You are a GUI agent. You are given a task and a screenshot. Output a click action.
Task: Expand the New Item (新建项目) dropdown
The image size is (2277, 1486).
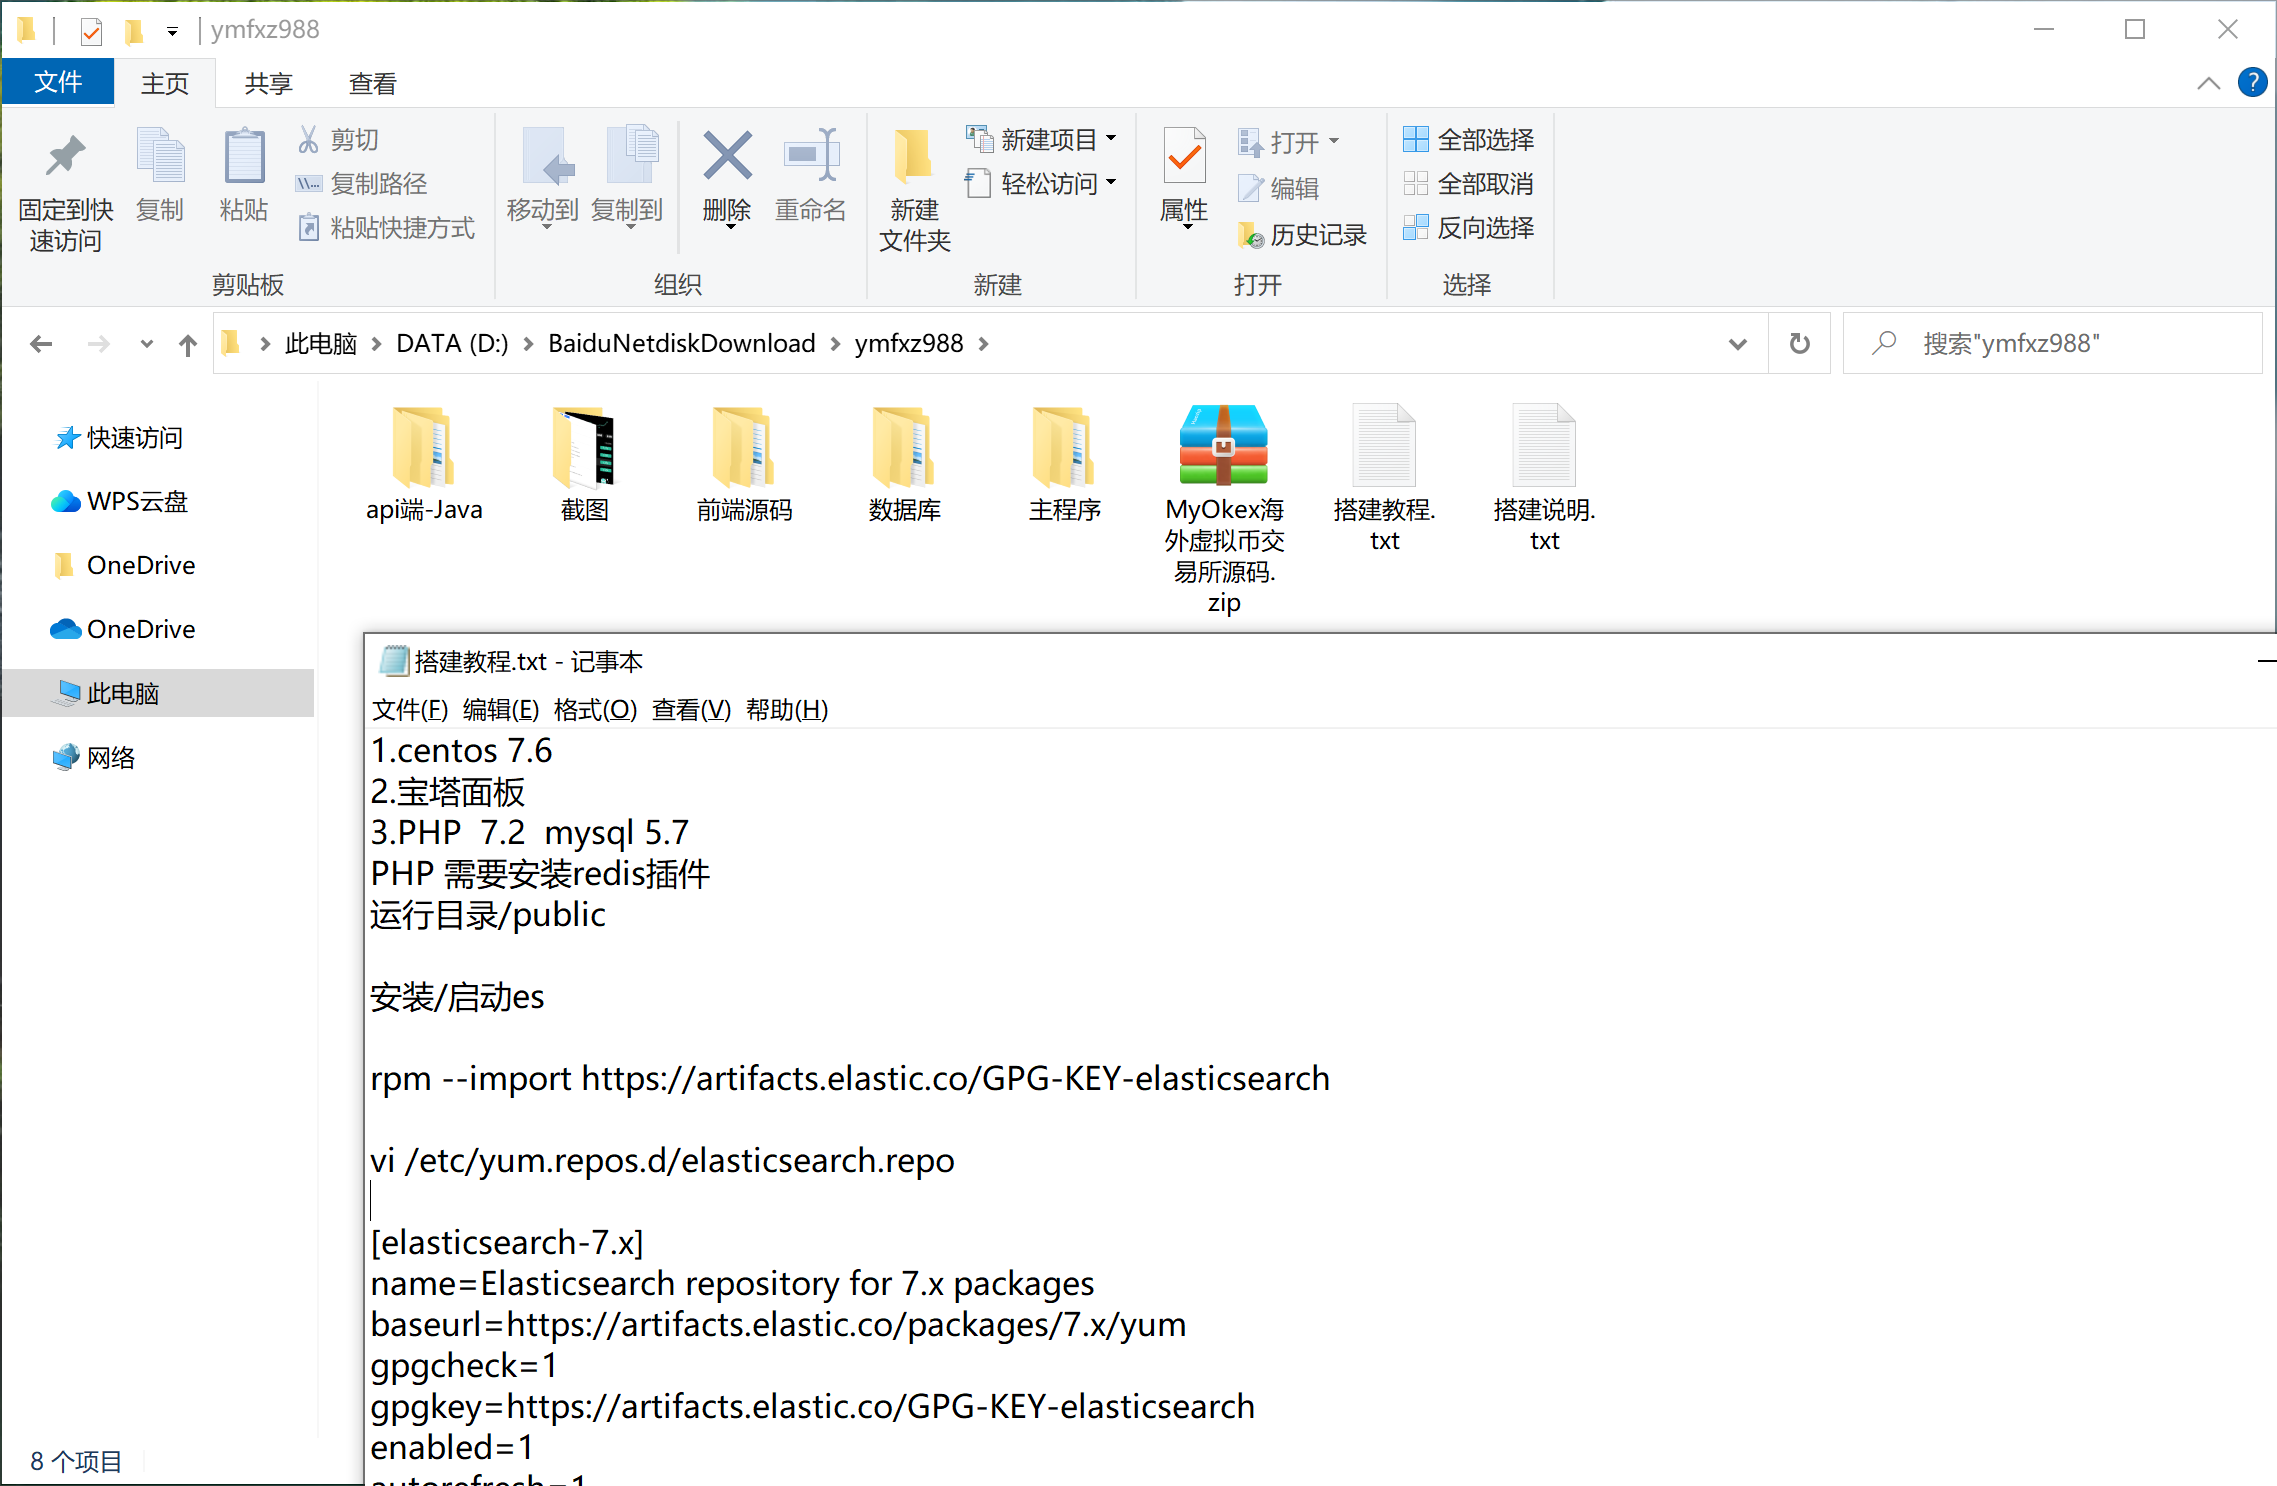point(1111,139)
